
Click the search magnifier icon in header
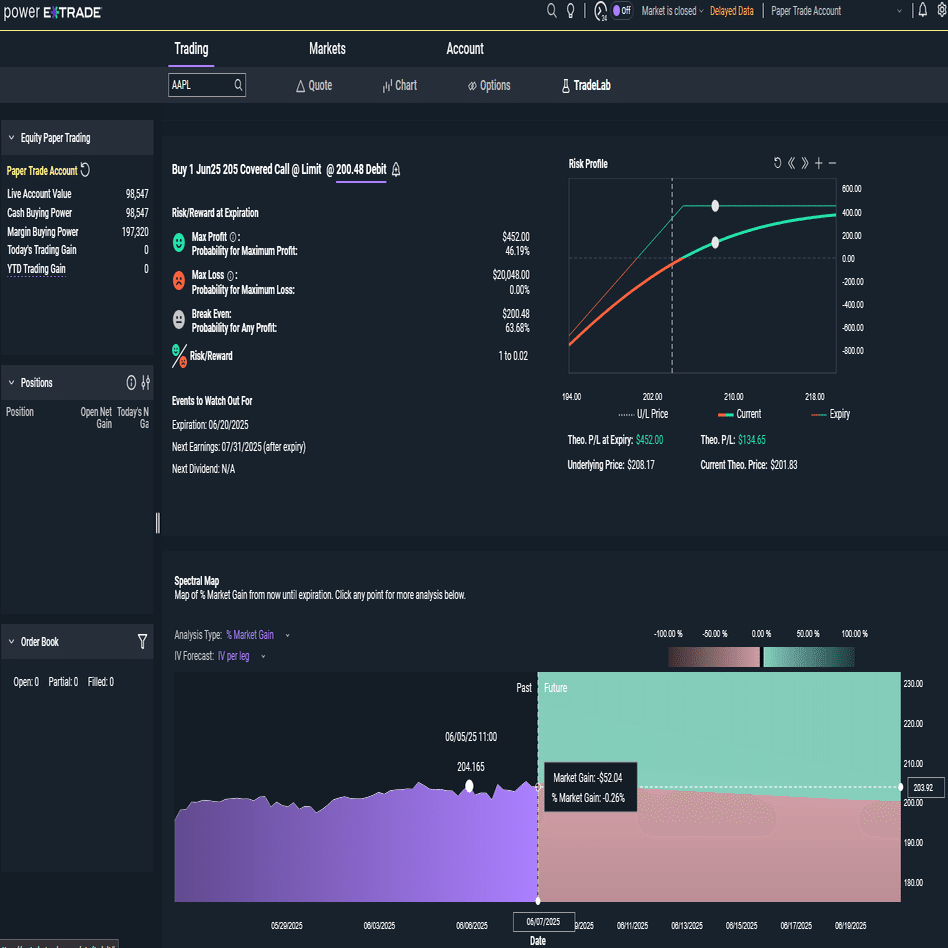(x=551, y=11)
